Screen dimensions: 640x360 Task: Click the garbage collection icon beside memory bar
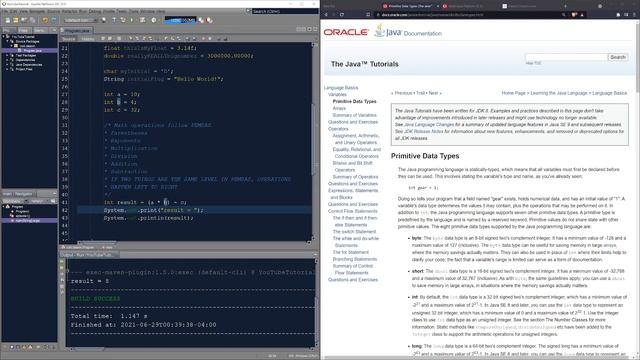click(202, 20)
